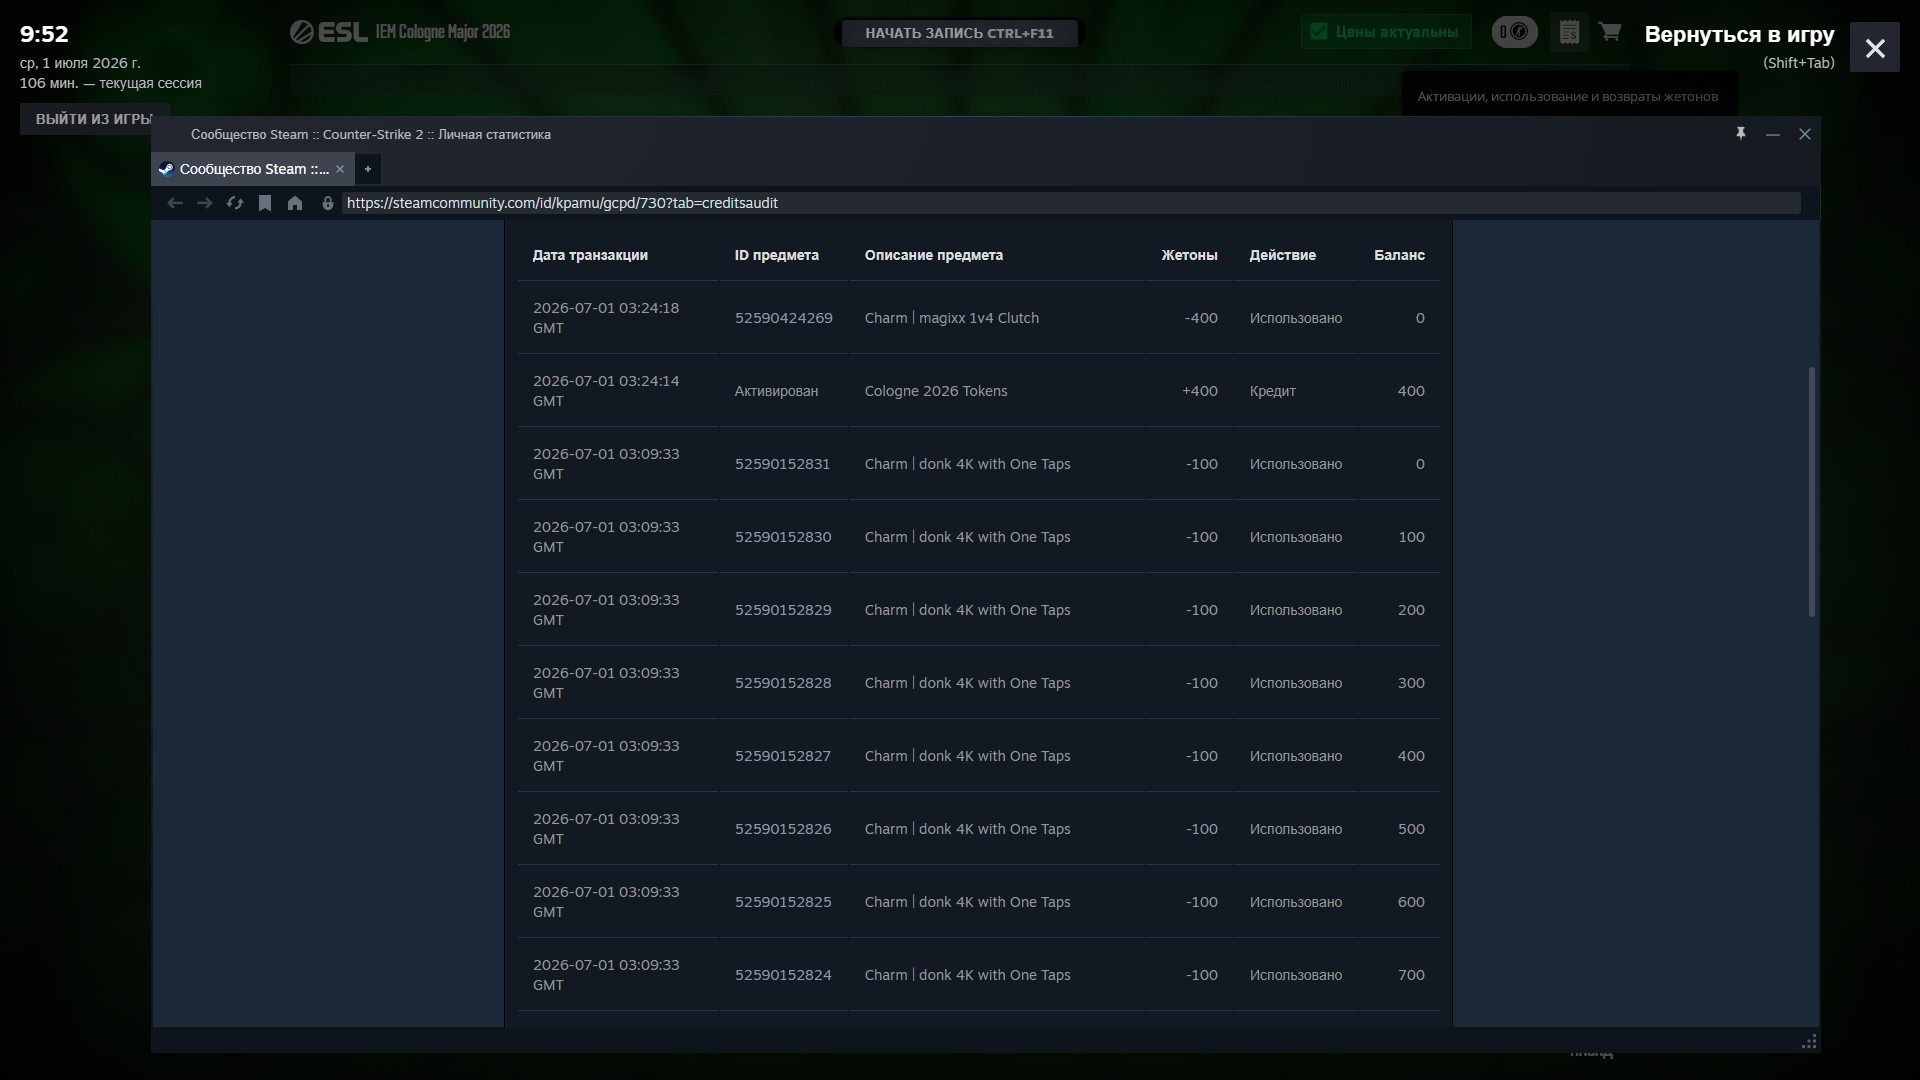Image resolution: width=1920 pixels, height=1080 pixels.
Task: Close the Steam overlay with X
Action: click(x=1875, y=47)
